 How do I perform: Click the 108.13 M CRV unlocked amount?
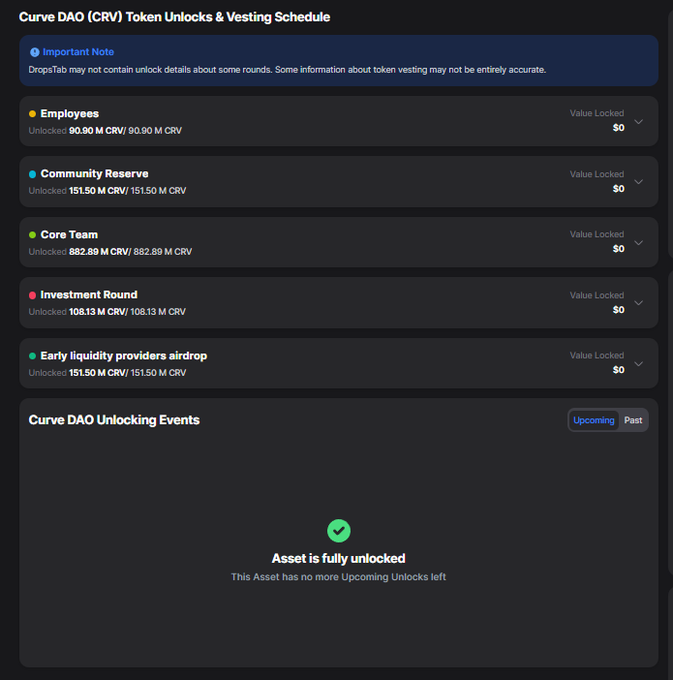97,312
